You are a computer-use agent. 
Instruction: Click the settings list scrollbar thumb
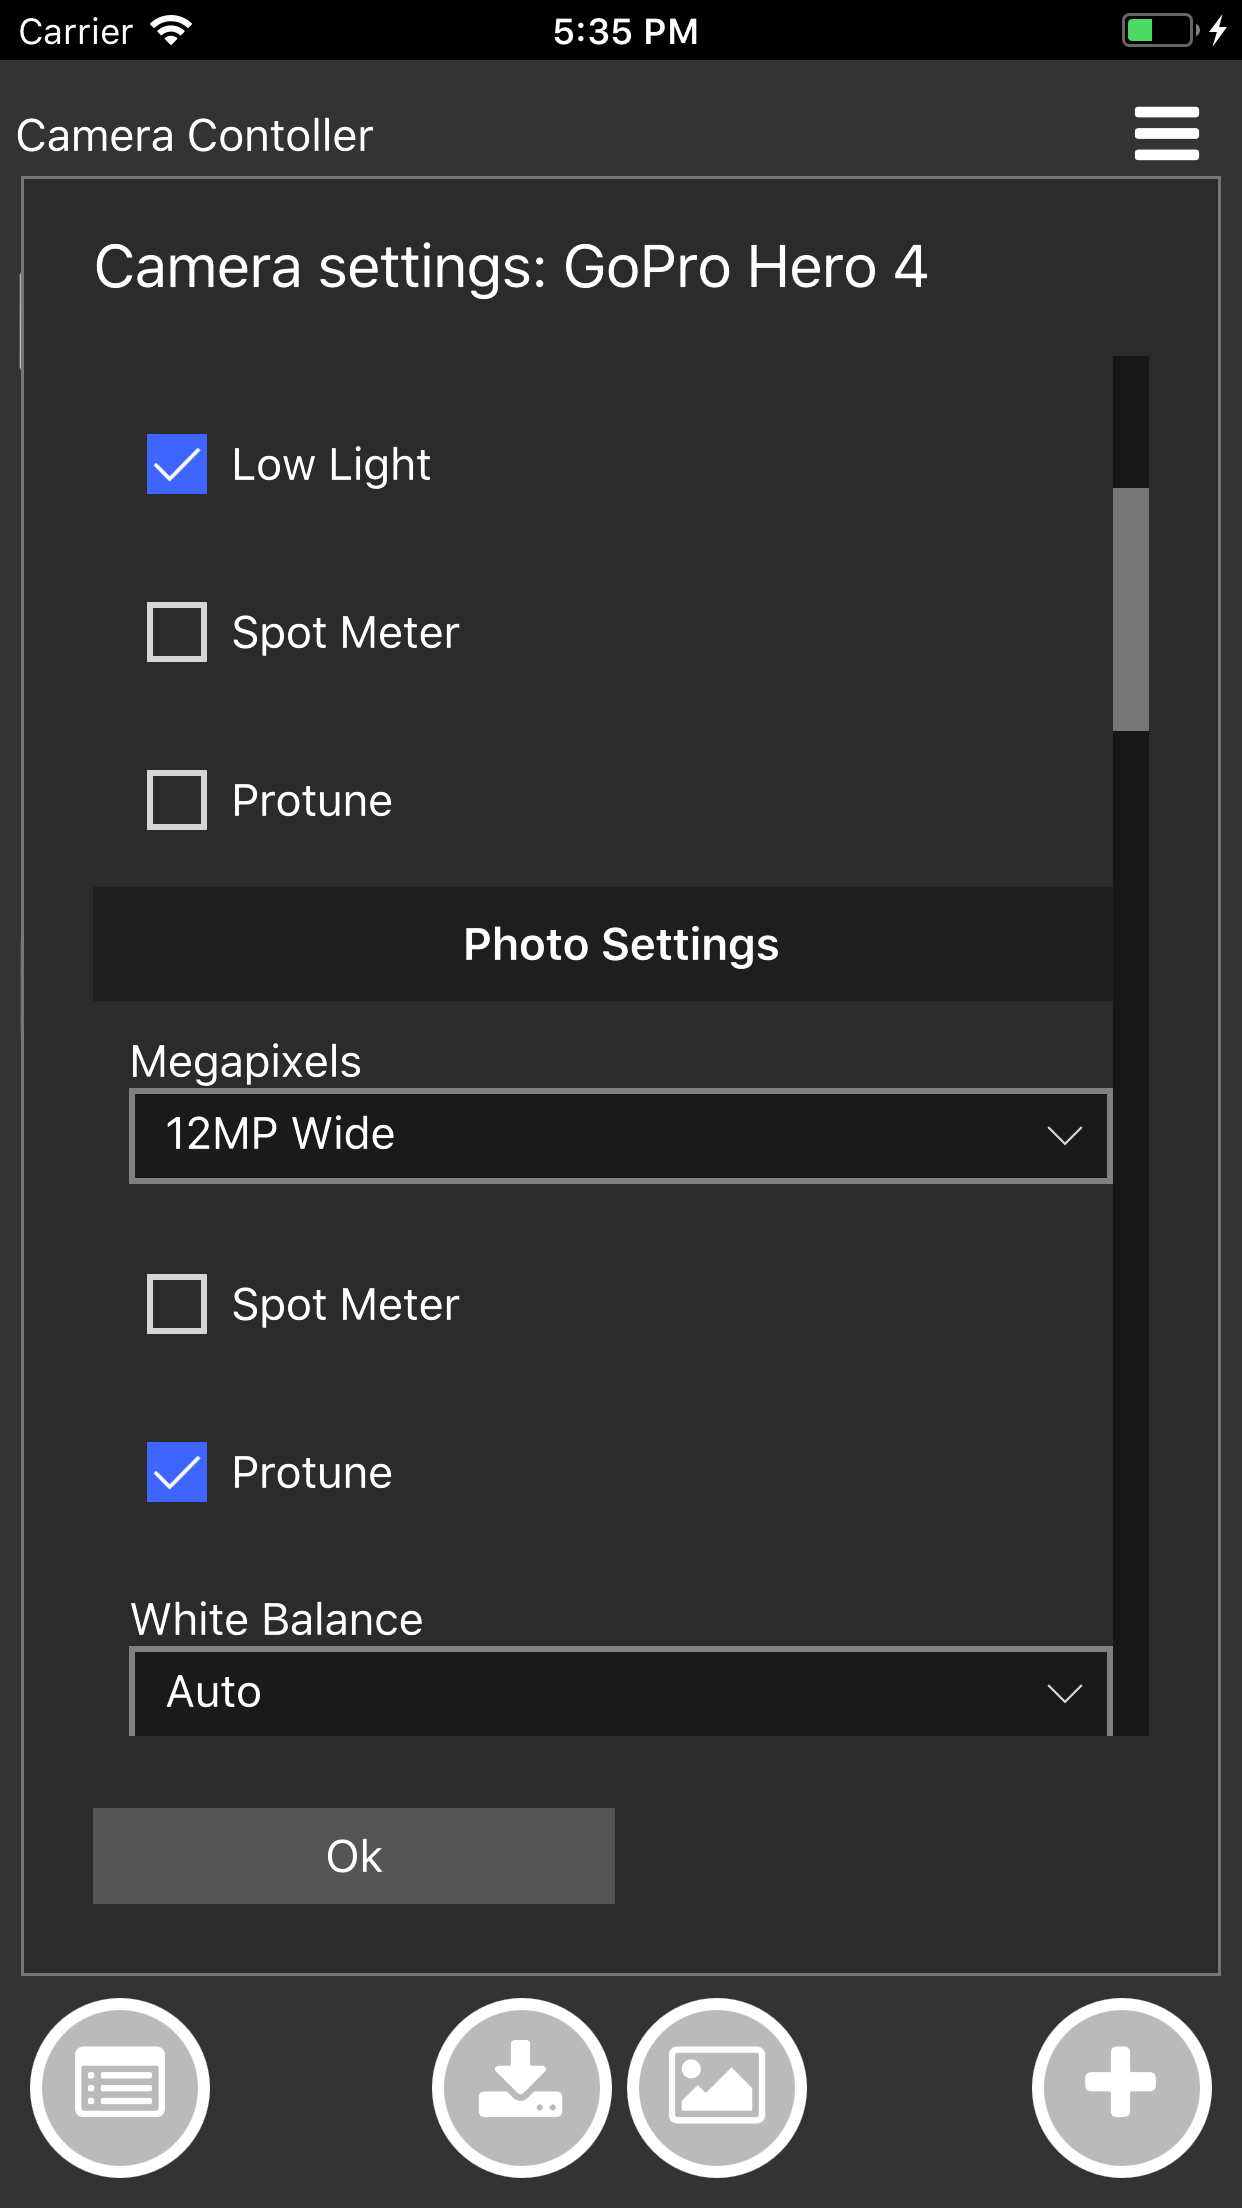click(1130, 610)
